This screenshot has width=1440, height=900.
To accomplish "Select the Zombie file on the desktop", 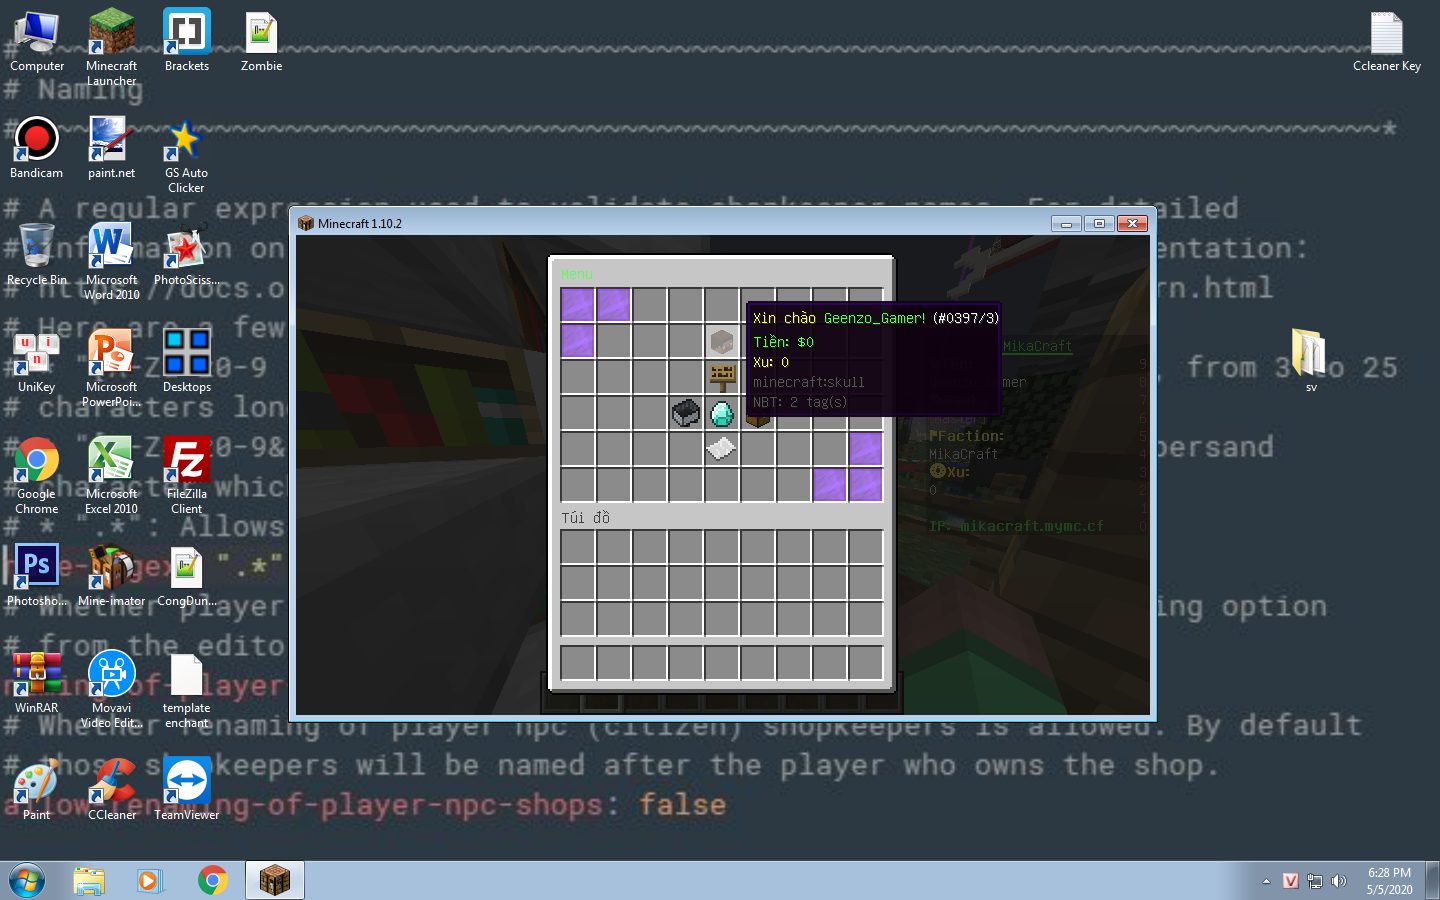I will point(261,42).
